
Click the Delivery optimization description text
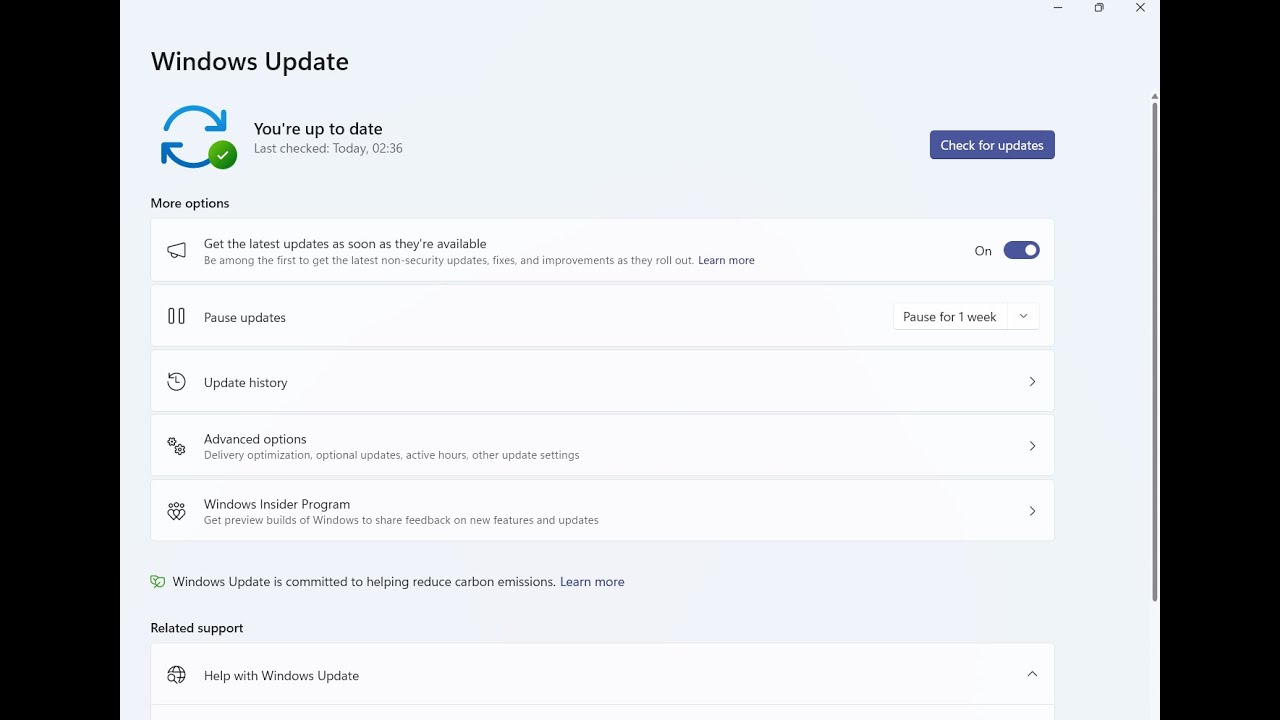coord(392,455)
